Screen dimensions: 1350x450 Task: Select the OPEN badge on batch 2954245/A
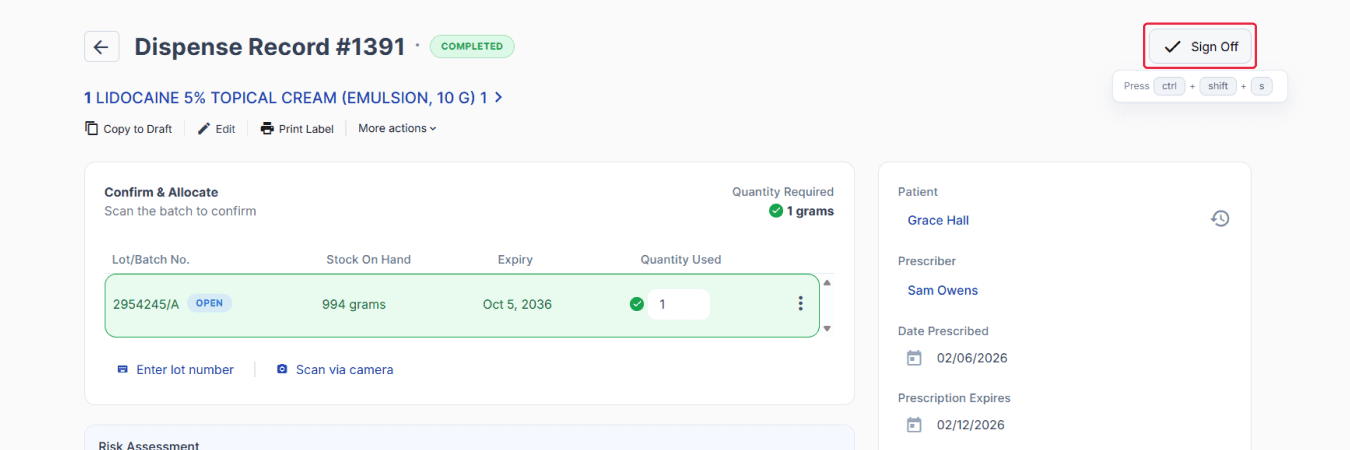[209, 303]
